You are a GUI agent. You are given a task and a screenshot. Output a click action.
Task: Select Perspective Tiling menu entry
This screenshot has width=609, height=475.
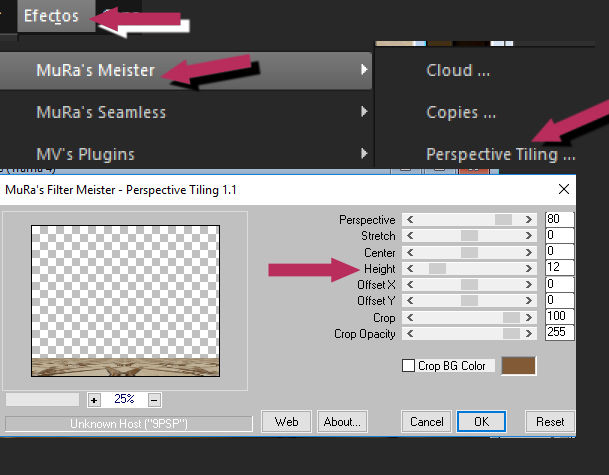click(x=500, y=154)
